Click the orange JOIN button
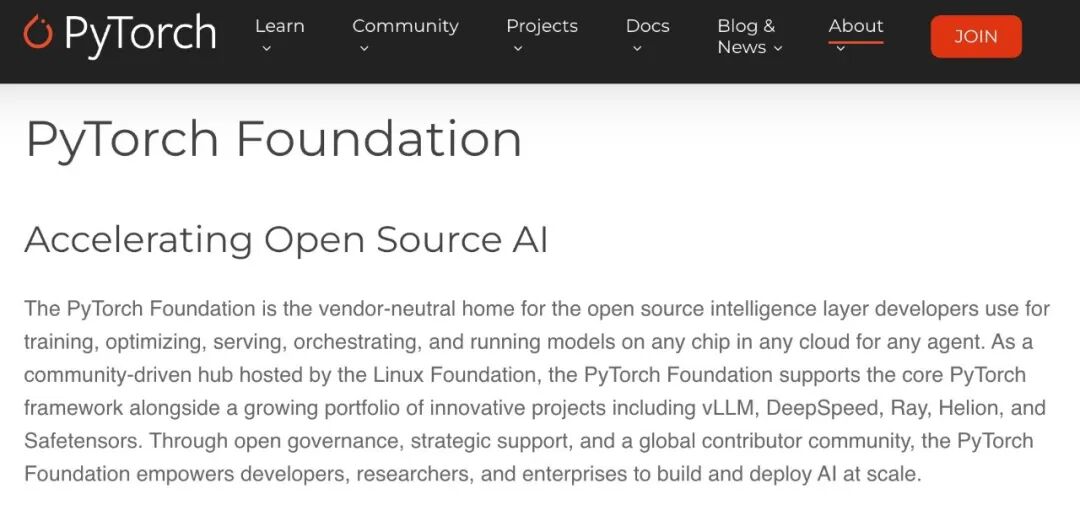The width and height of the screenshot is (1080, 521). point(975,37)
